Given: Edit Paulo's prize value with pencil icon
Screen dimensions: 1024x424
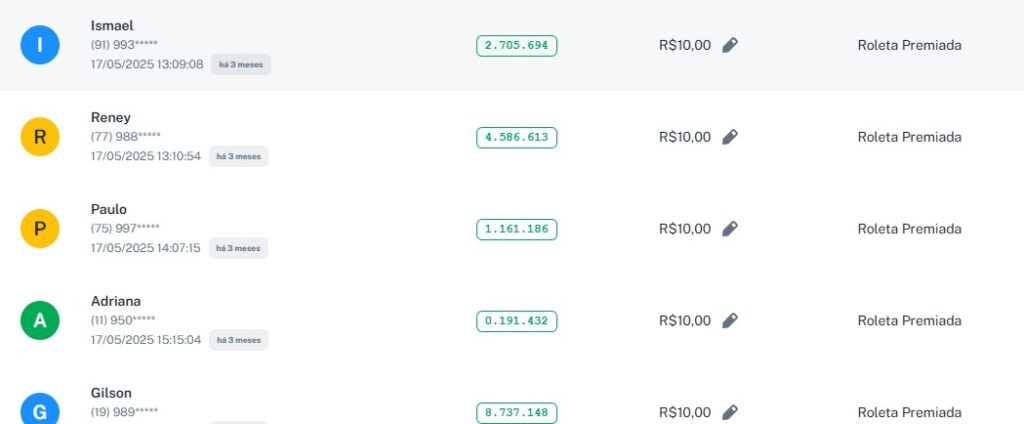Looking at the screenshot, I should click(x=730, y=229).
